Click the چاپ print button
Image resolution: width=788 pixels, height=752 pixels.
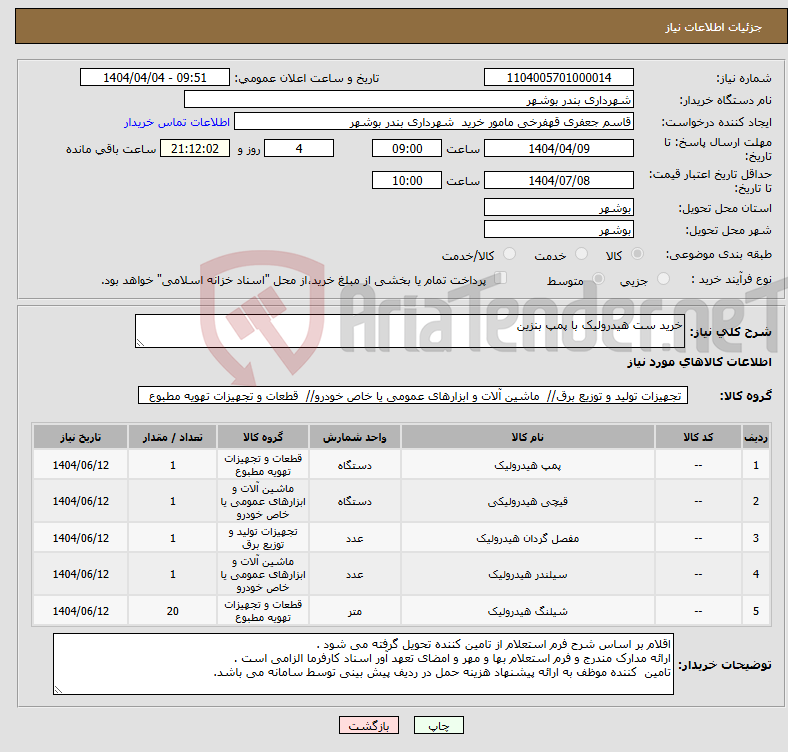coord(439,725)
